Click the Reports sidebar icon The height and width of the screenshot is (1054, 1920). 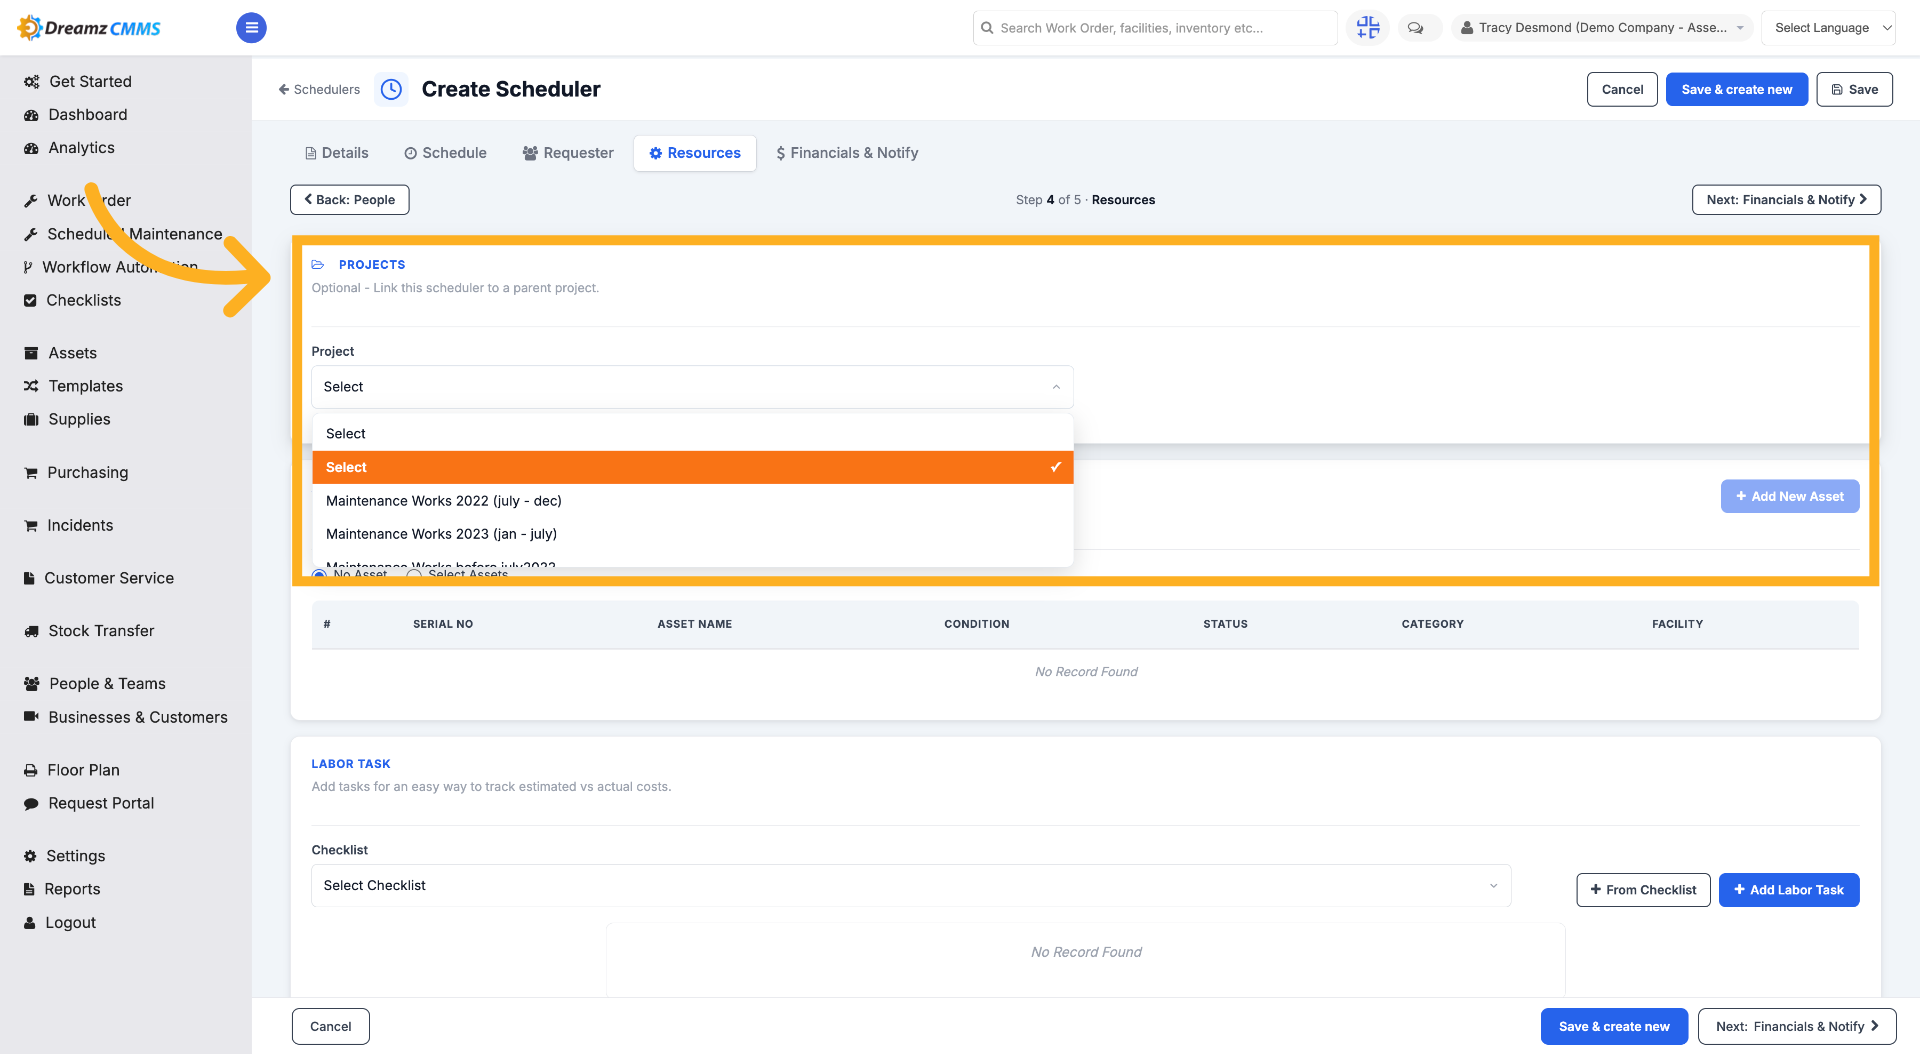coord(29,889)
